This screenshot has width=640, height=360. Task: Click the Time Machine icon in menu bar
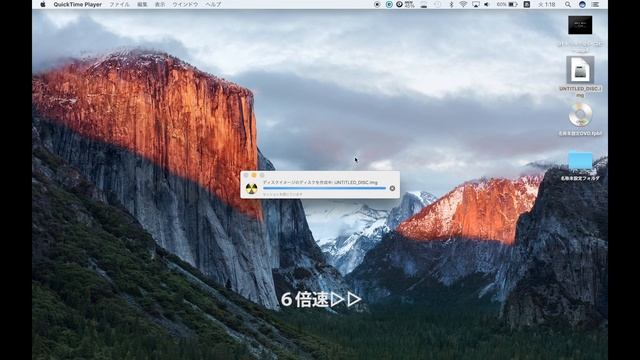438,4
